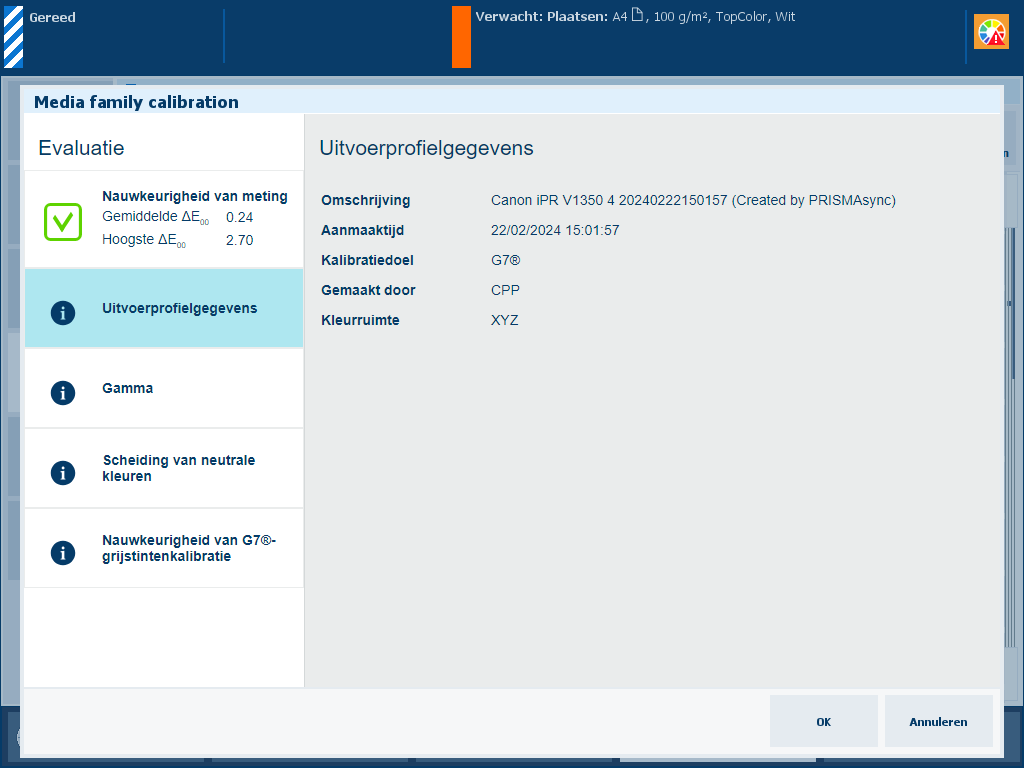Image resolution: width=1024 pixels, height=768 pixels.
Task: Click the info icon beside Gamma
Action: (63, 392)
